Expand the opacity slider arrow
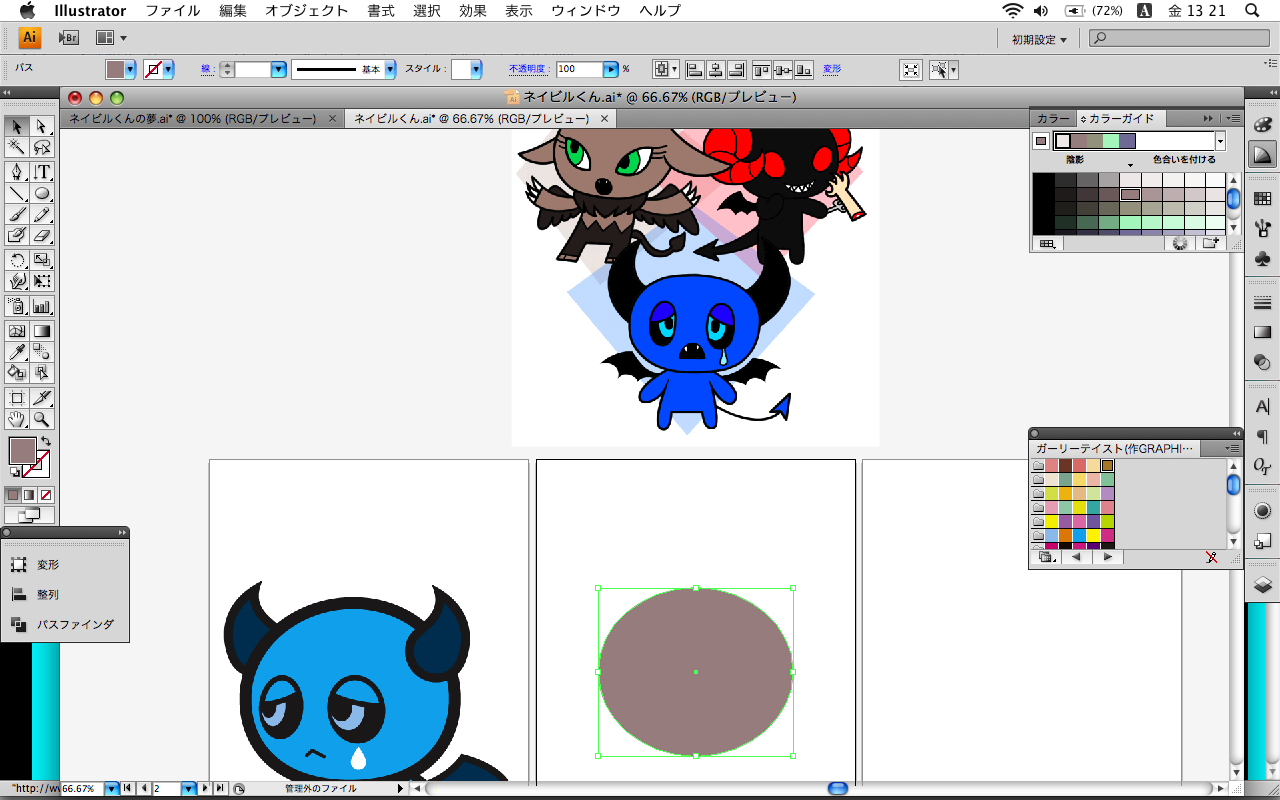 tap(611, 70)
